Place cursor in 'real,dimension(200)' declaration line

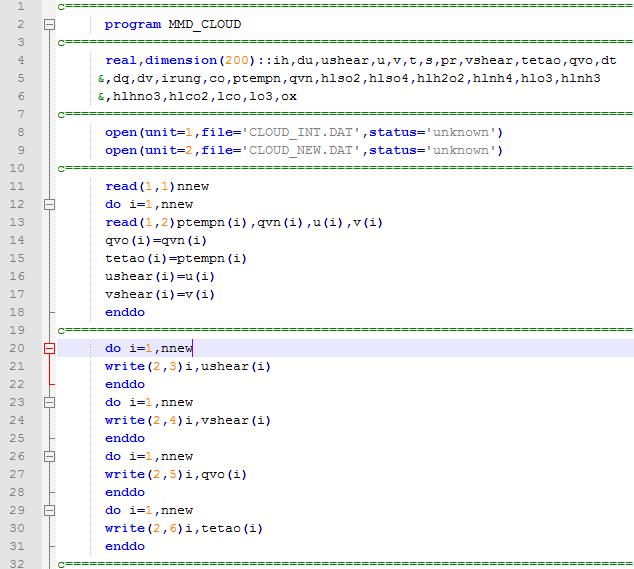pyautogui.click(x=360, y=61)
